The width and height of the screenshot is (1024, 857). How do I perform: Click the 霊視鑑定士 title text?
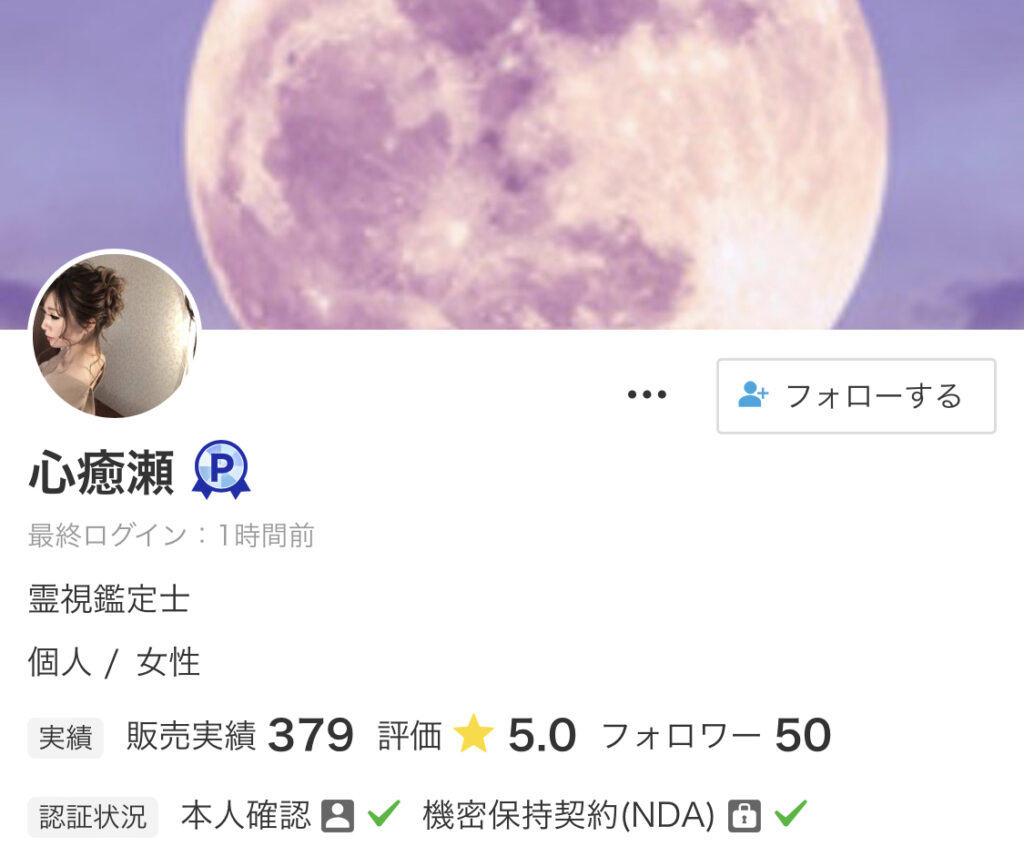coord(109,599)
